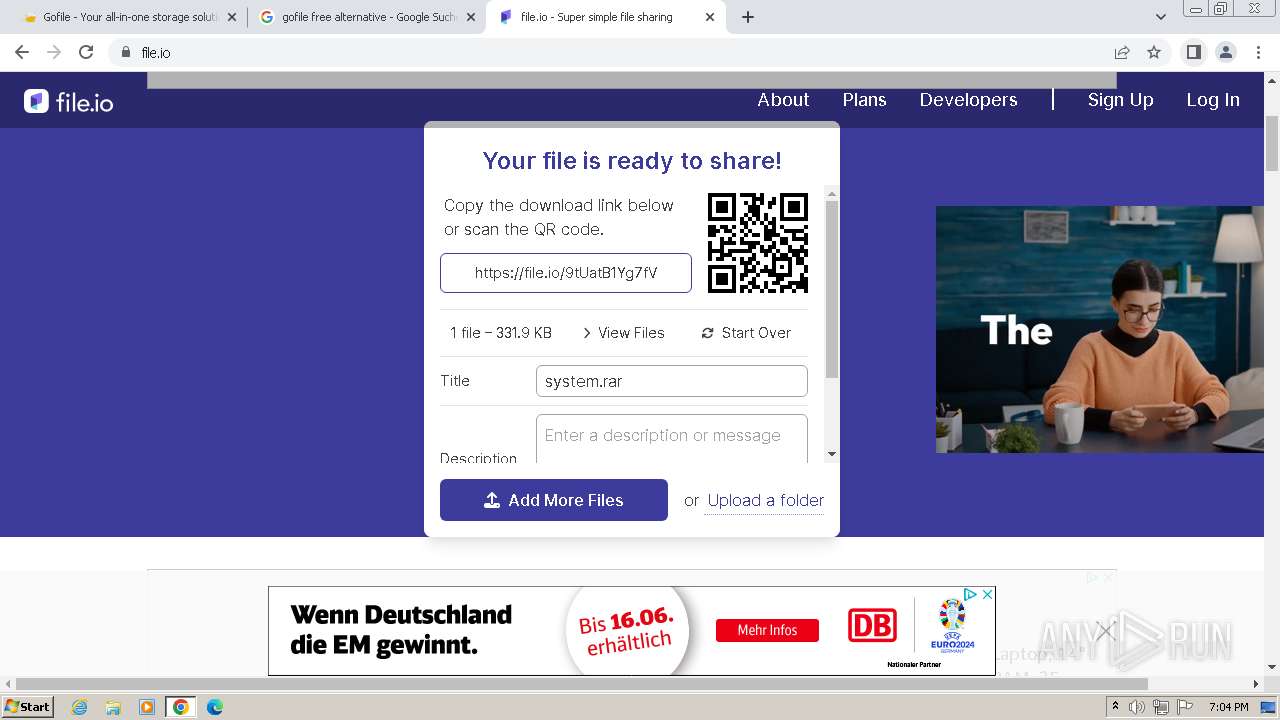
Task: Click the taskbar clock 7:04 PM
Action: click(1228, 707)
